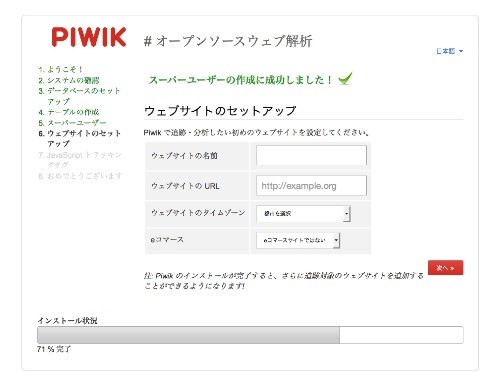Click the red 次へ » button
This screenshot has width=500, height=372.
point(445,268)
